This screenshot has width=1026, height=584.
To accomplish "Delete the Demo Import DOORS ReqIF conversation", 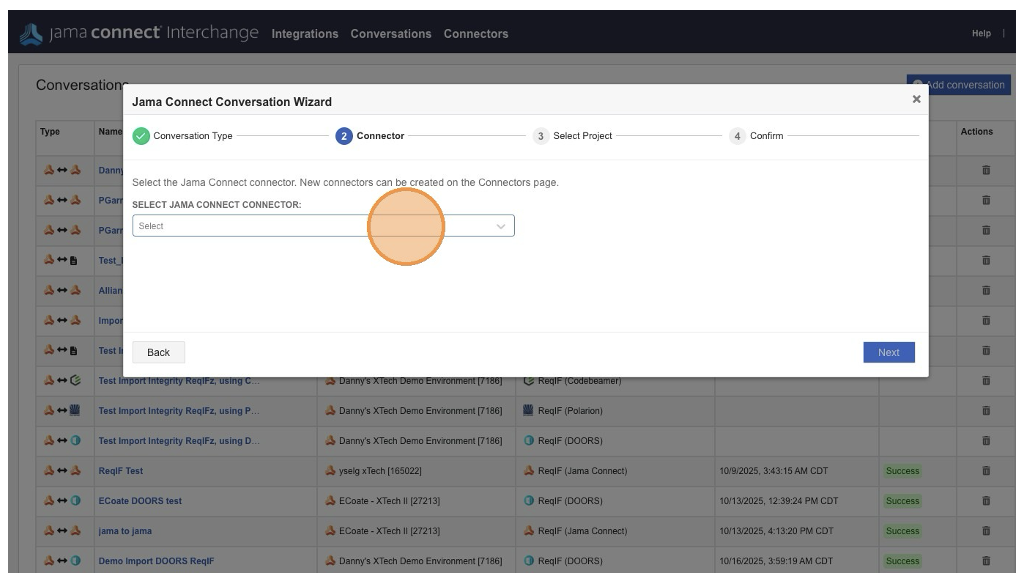I will (986, 561).
